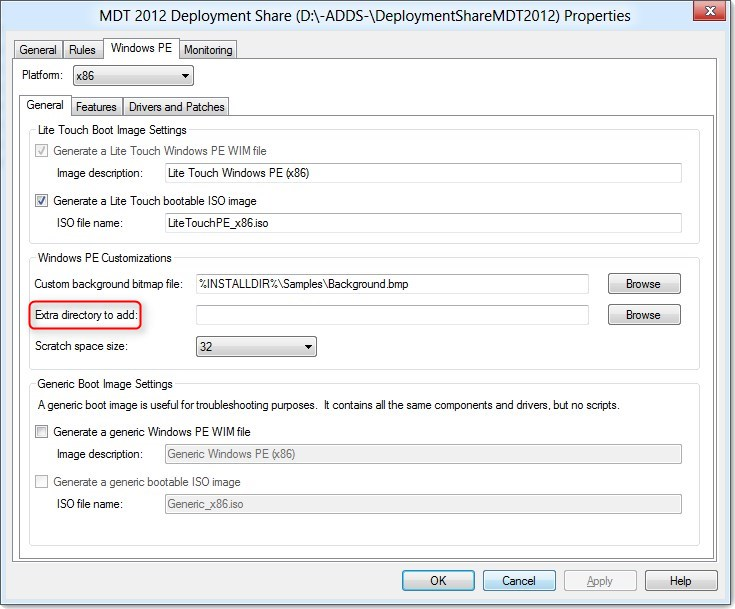The width and height of the screenshot is (735, 609).
Task: Click the Windows PE Customizations heading
Action: [x=105, y=258]
